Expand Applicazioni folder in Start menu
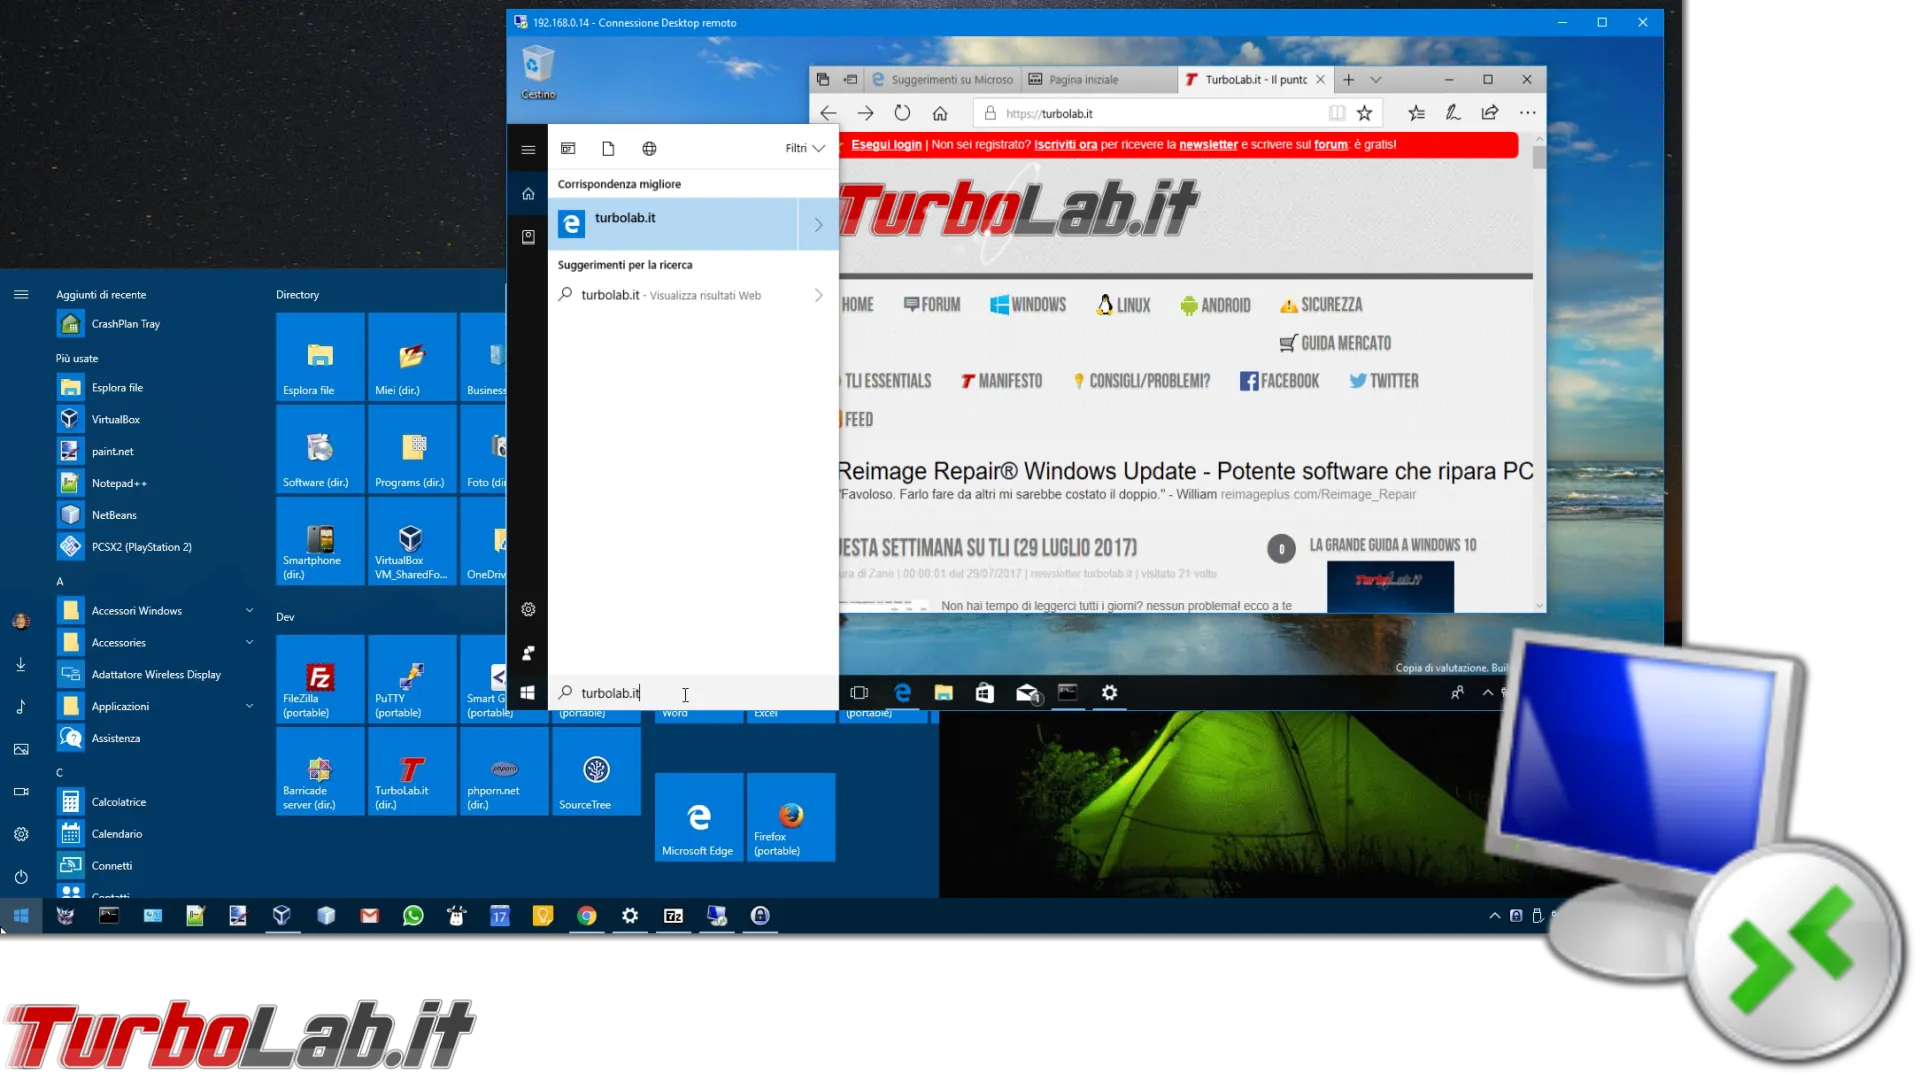1920x1075 pixels. [x=249, y=707]
